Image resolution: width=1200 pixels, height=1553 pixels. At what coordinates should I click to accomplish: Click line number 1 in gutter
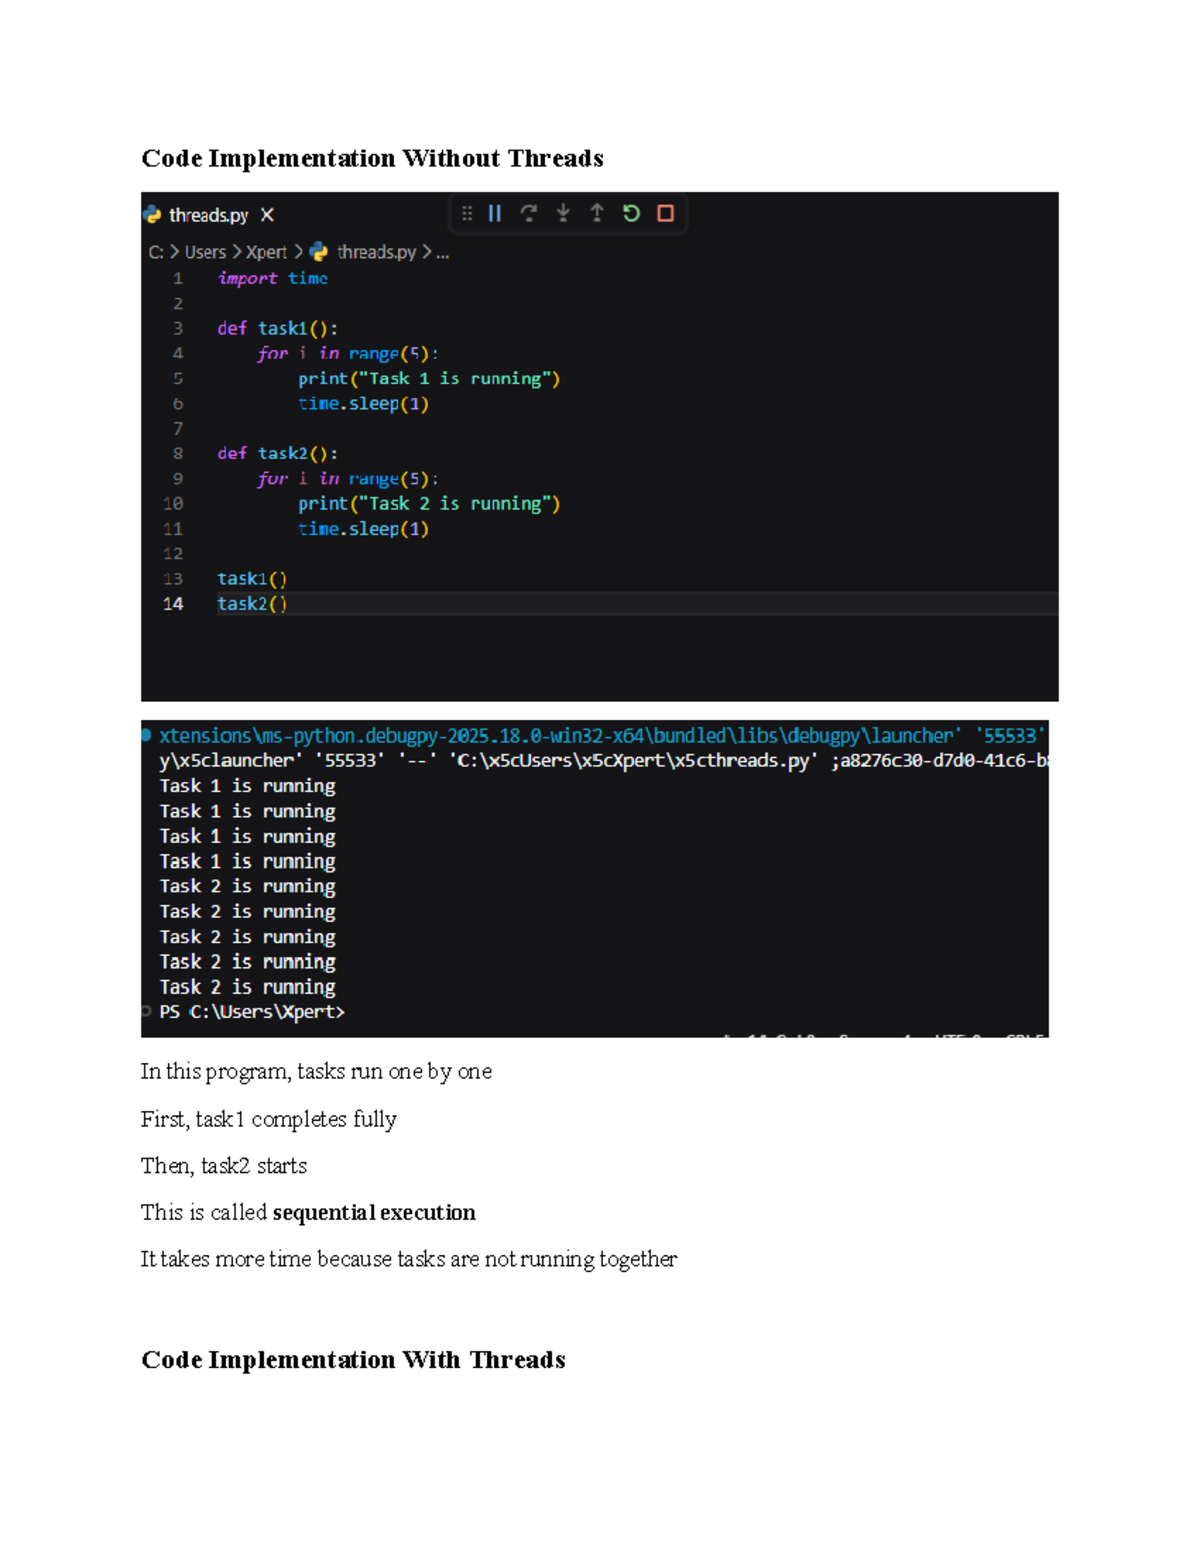pos(178,279)
